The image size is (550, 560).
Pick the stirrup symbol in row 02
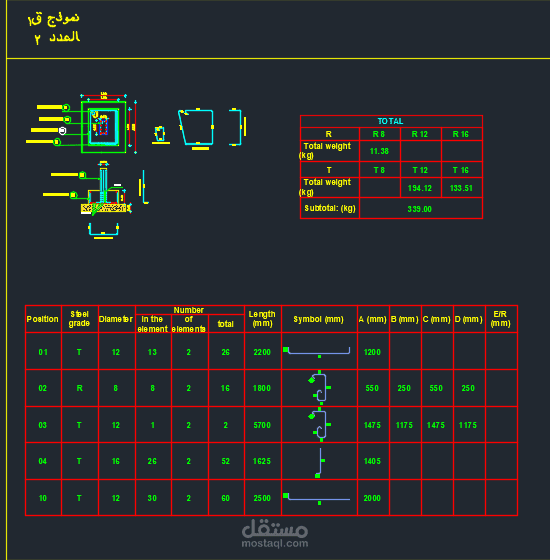[x=319, y=388]
